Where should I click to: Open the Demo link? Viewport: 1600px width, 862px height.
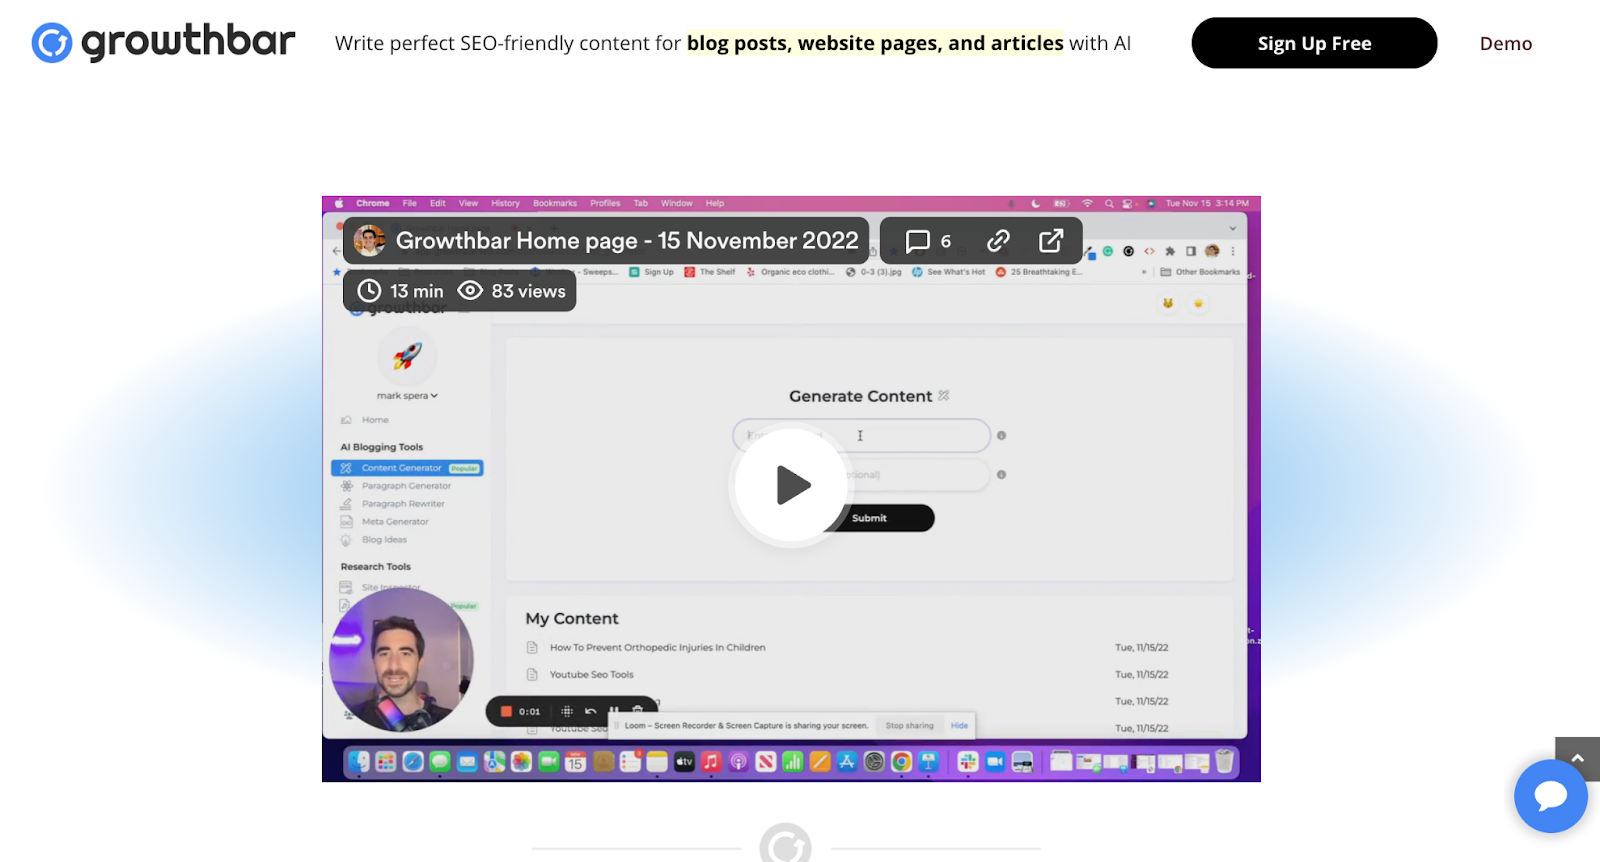click(x=1506, y=43)
